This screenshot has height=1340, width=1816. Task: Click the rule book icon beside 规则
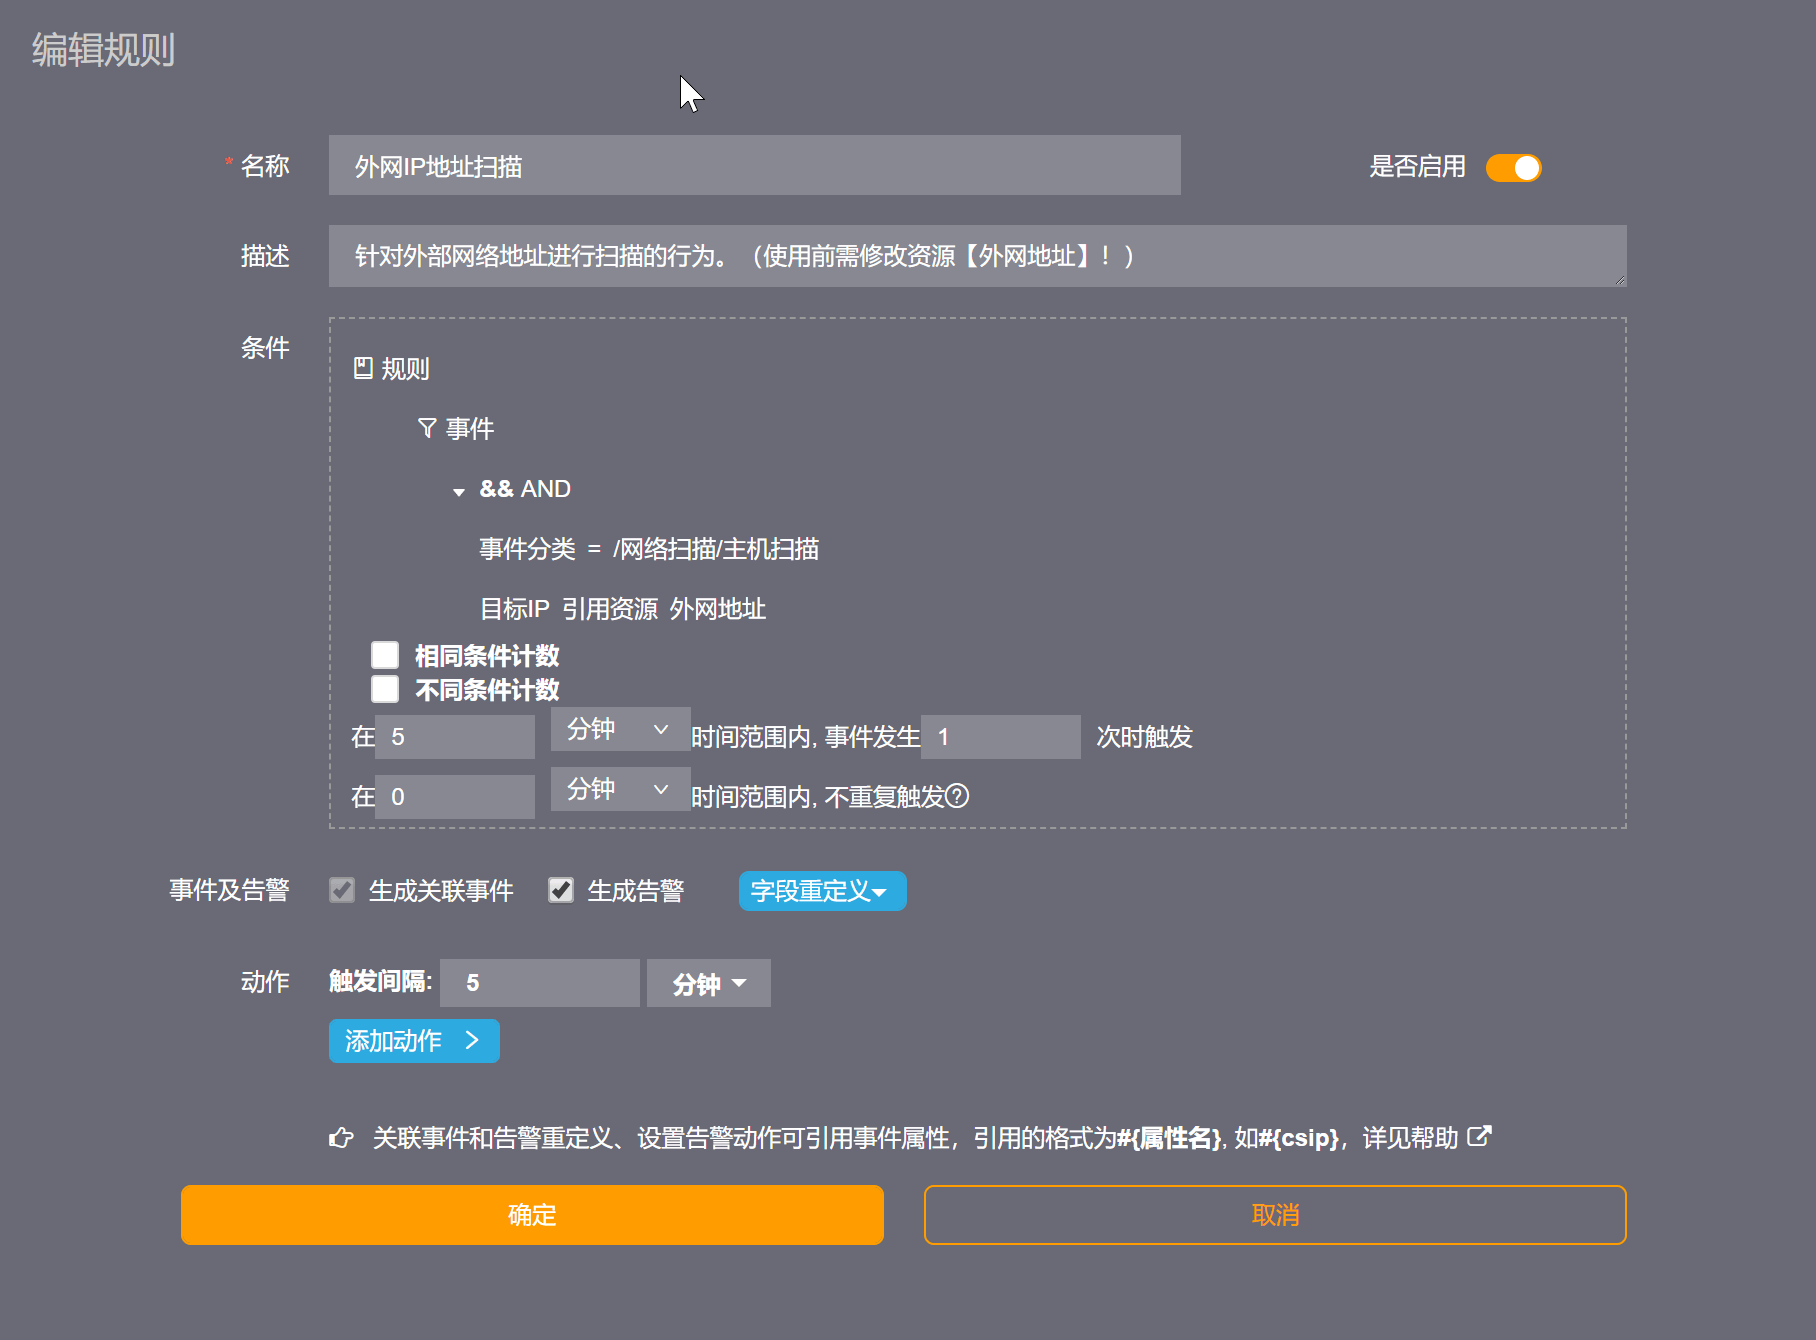coord(363,368)
